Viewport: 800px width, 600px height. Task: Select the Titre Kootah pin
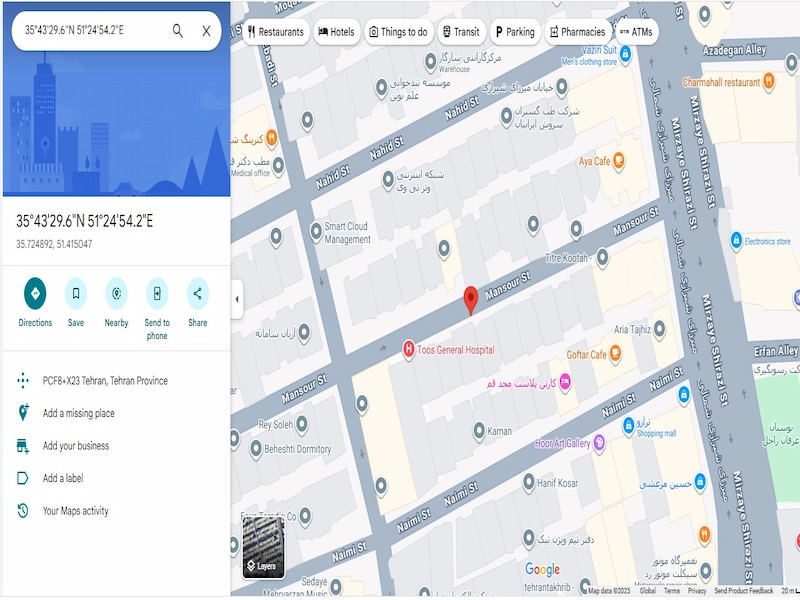(x=603, y=258)
